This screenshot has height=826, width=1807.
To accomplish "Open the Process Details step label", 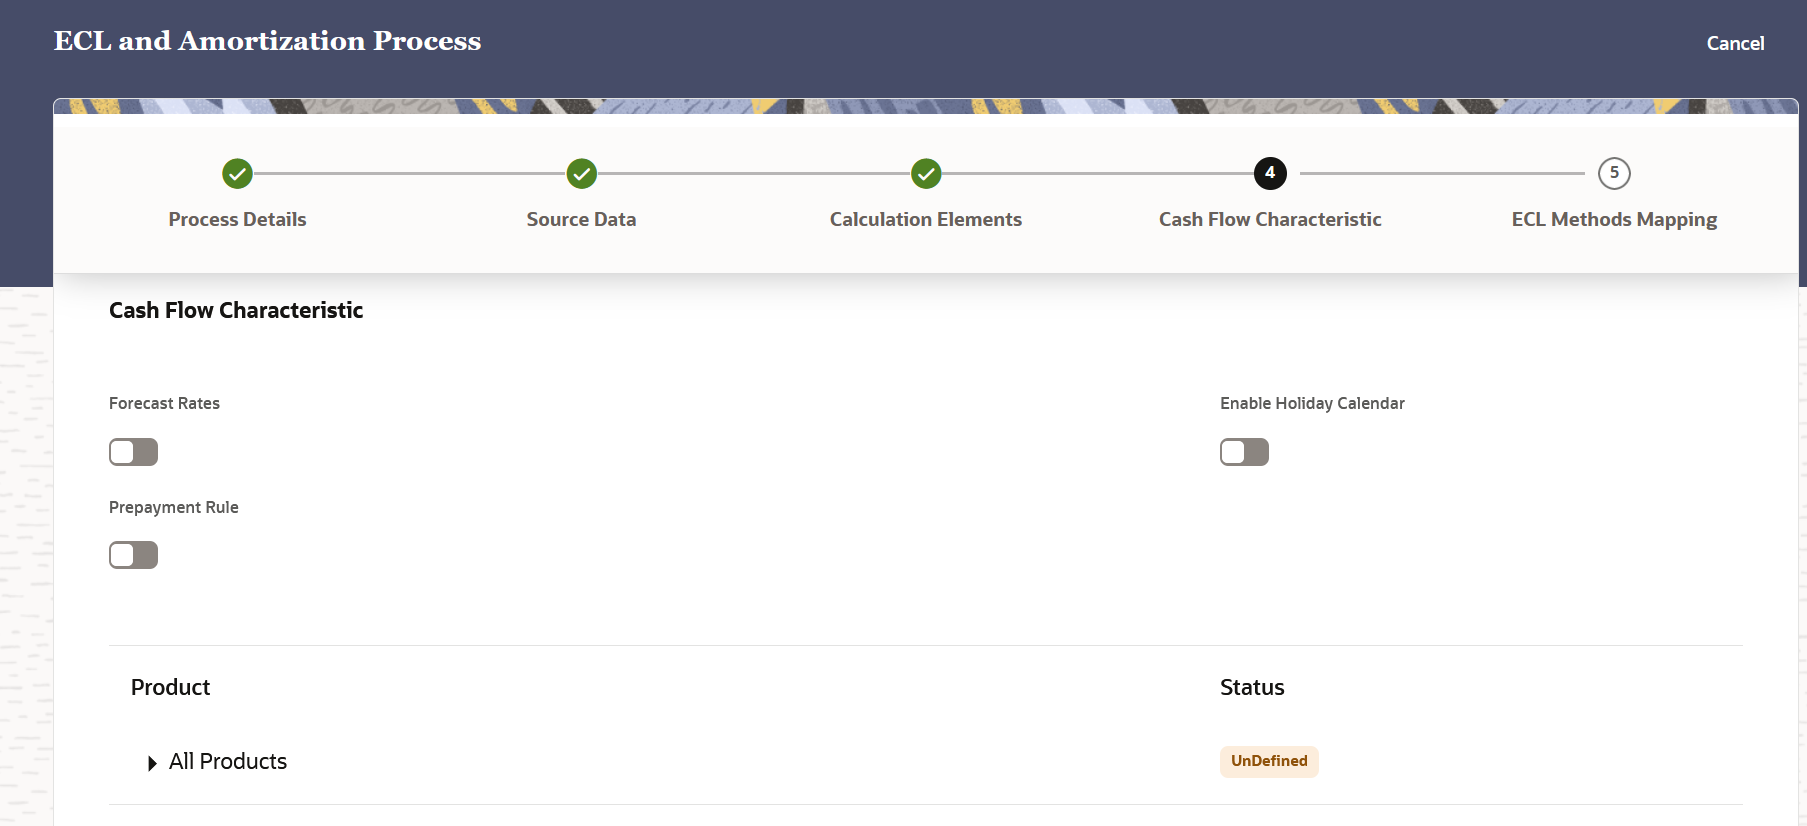I will click(x=237, y=219).
